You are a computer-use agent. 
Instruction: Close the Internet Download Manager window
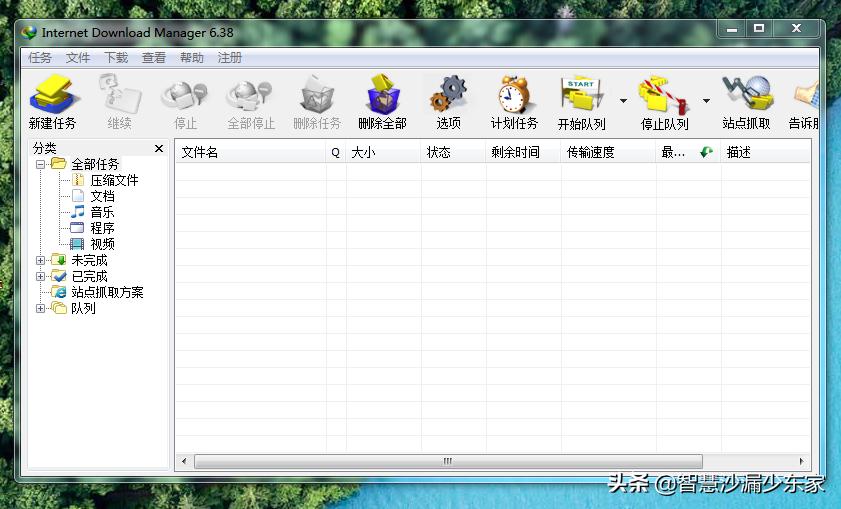(x=796, y=29)
